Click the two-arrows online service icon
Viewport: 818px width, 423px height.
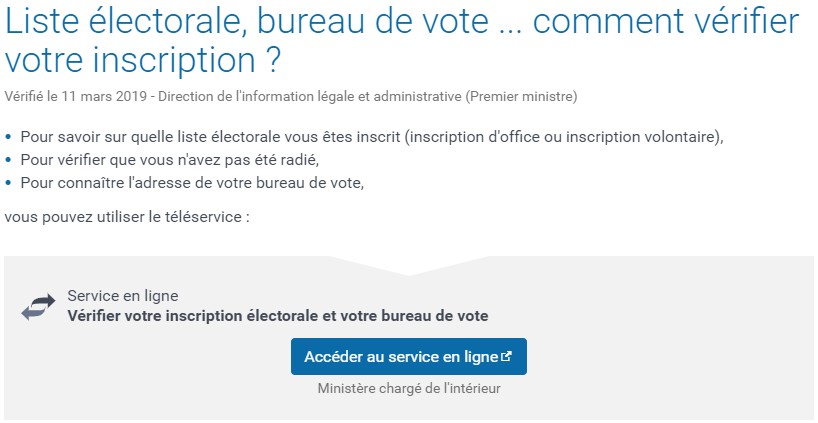coord(38,307)
